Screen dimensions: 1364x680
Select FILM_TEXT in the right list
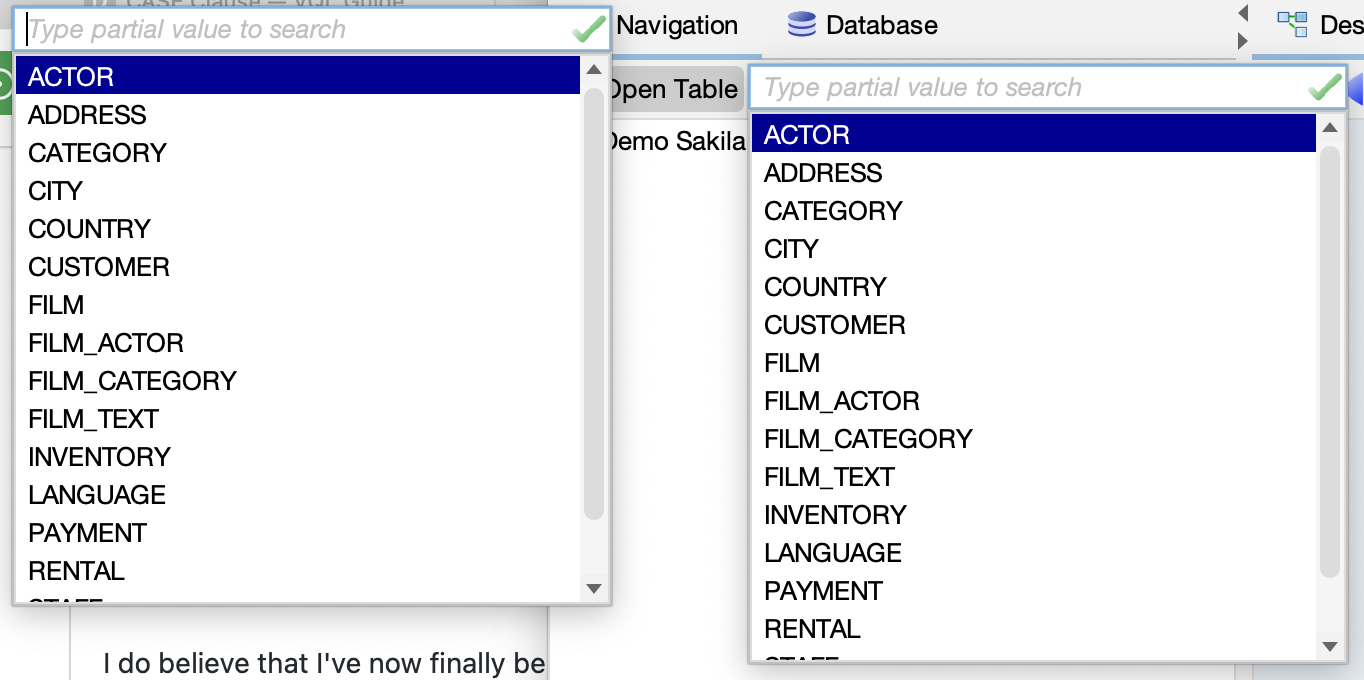(x=1034, y=476)
